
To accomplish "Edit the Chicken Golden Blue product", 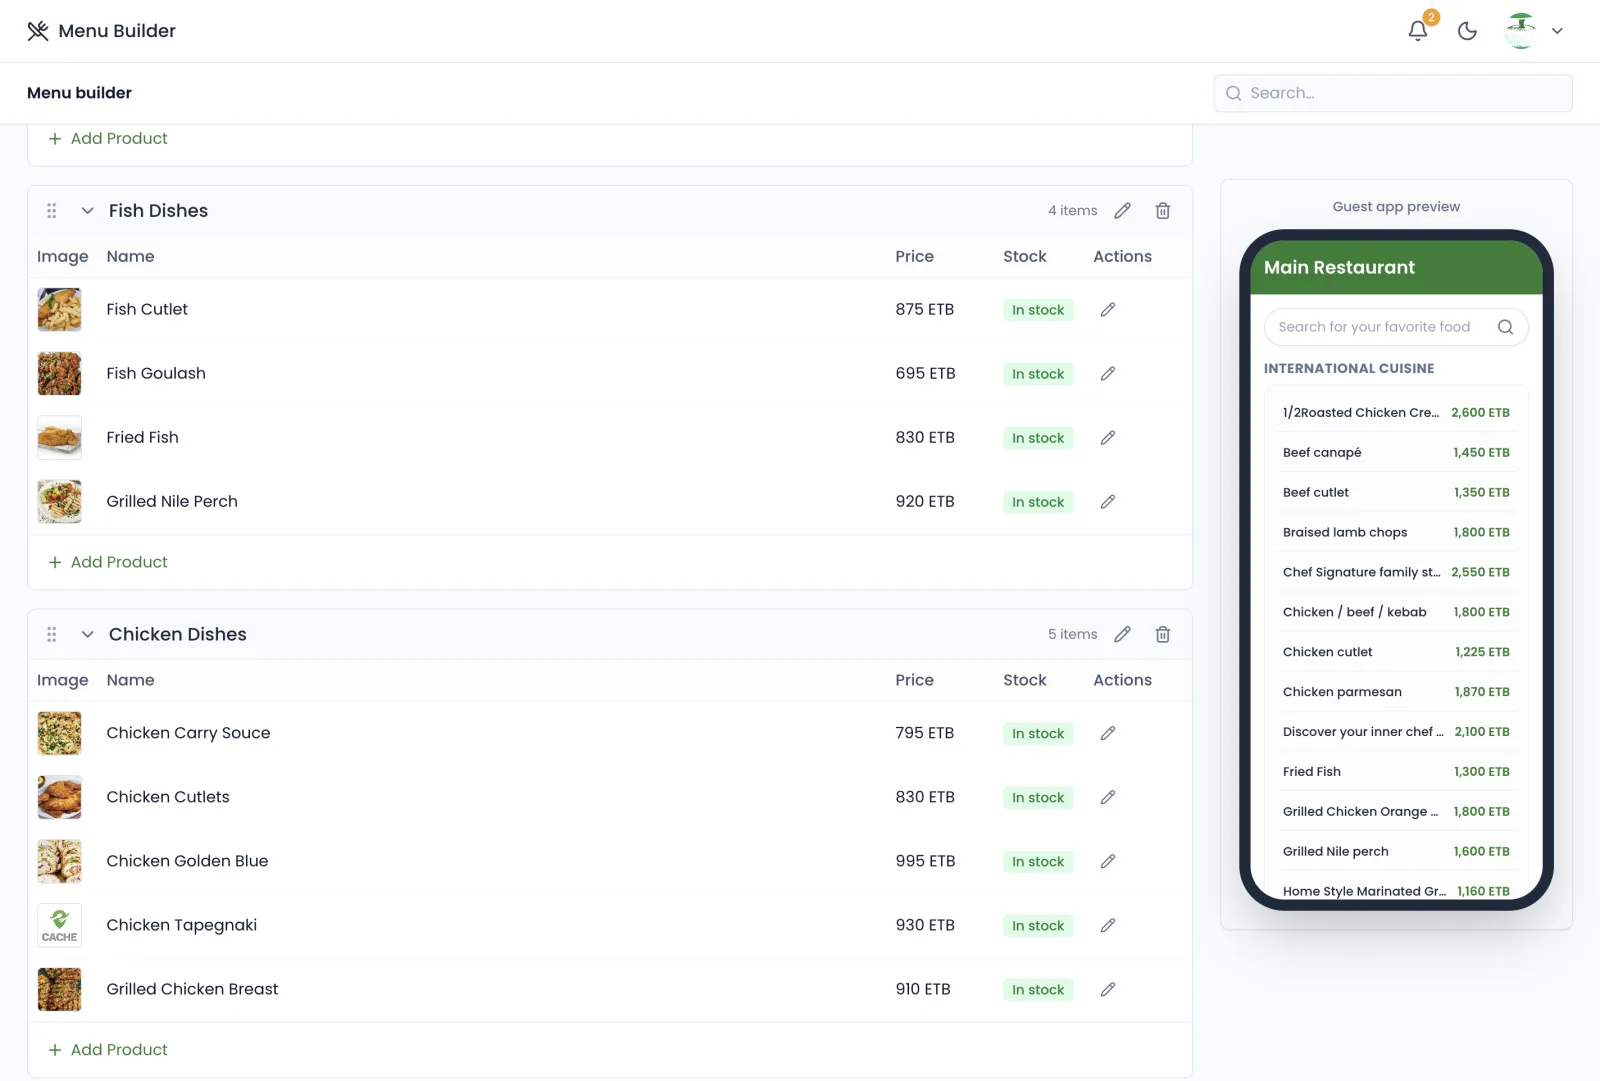I will [x=1108, y=862].
